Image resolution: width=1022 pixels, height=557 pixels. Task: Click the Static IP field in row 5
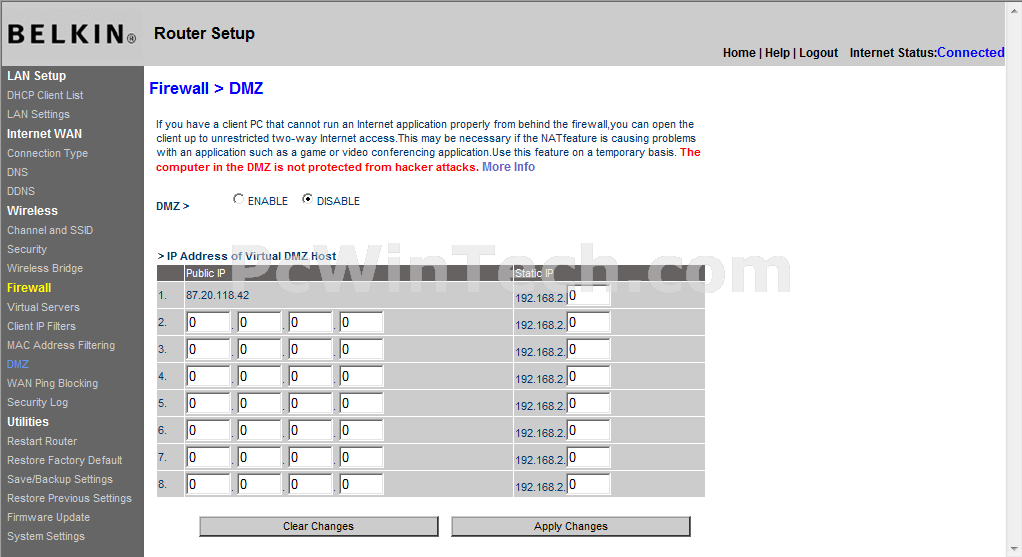click(589, 404)
